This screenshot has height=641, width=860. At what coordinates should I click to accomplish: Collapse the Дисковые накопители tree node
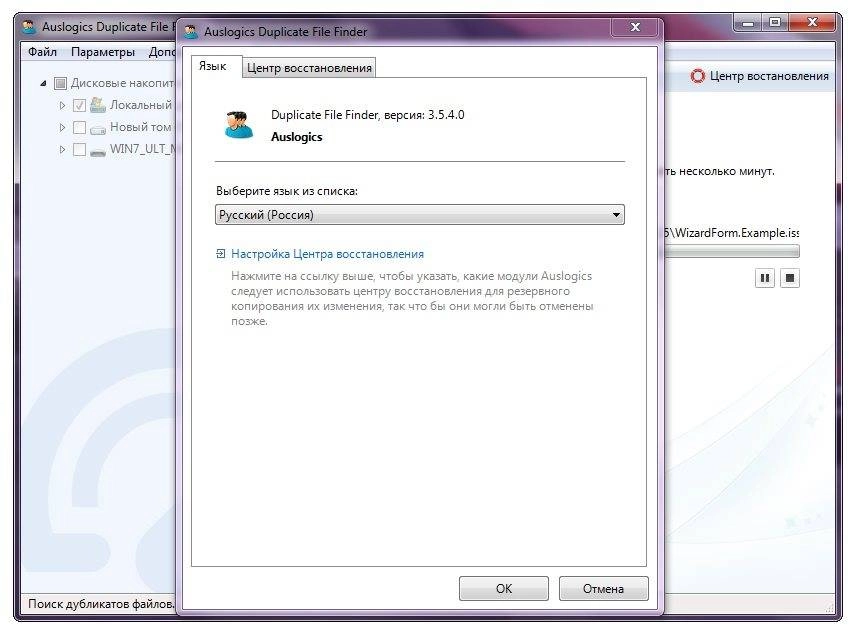pyautogui.click(x=43, y=83)
